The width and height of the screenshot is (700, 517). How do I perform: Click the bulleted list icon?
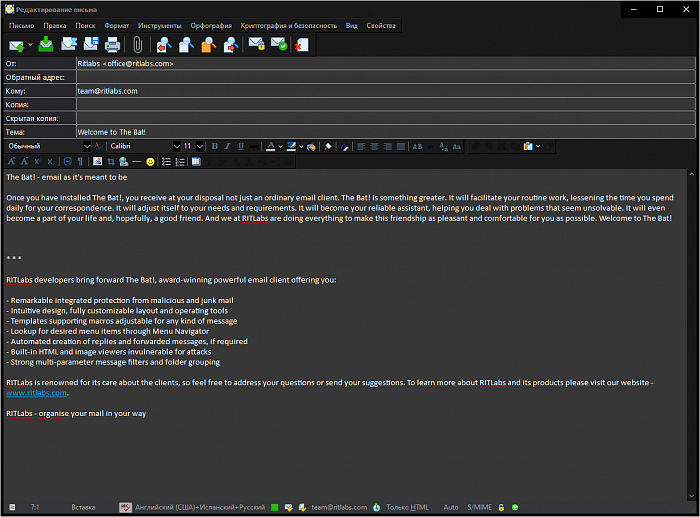click(x=166, y=161)
